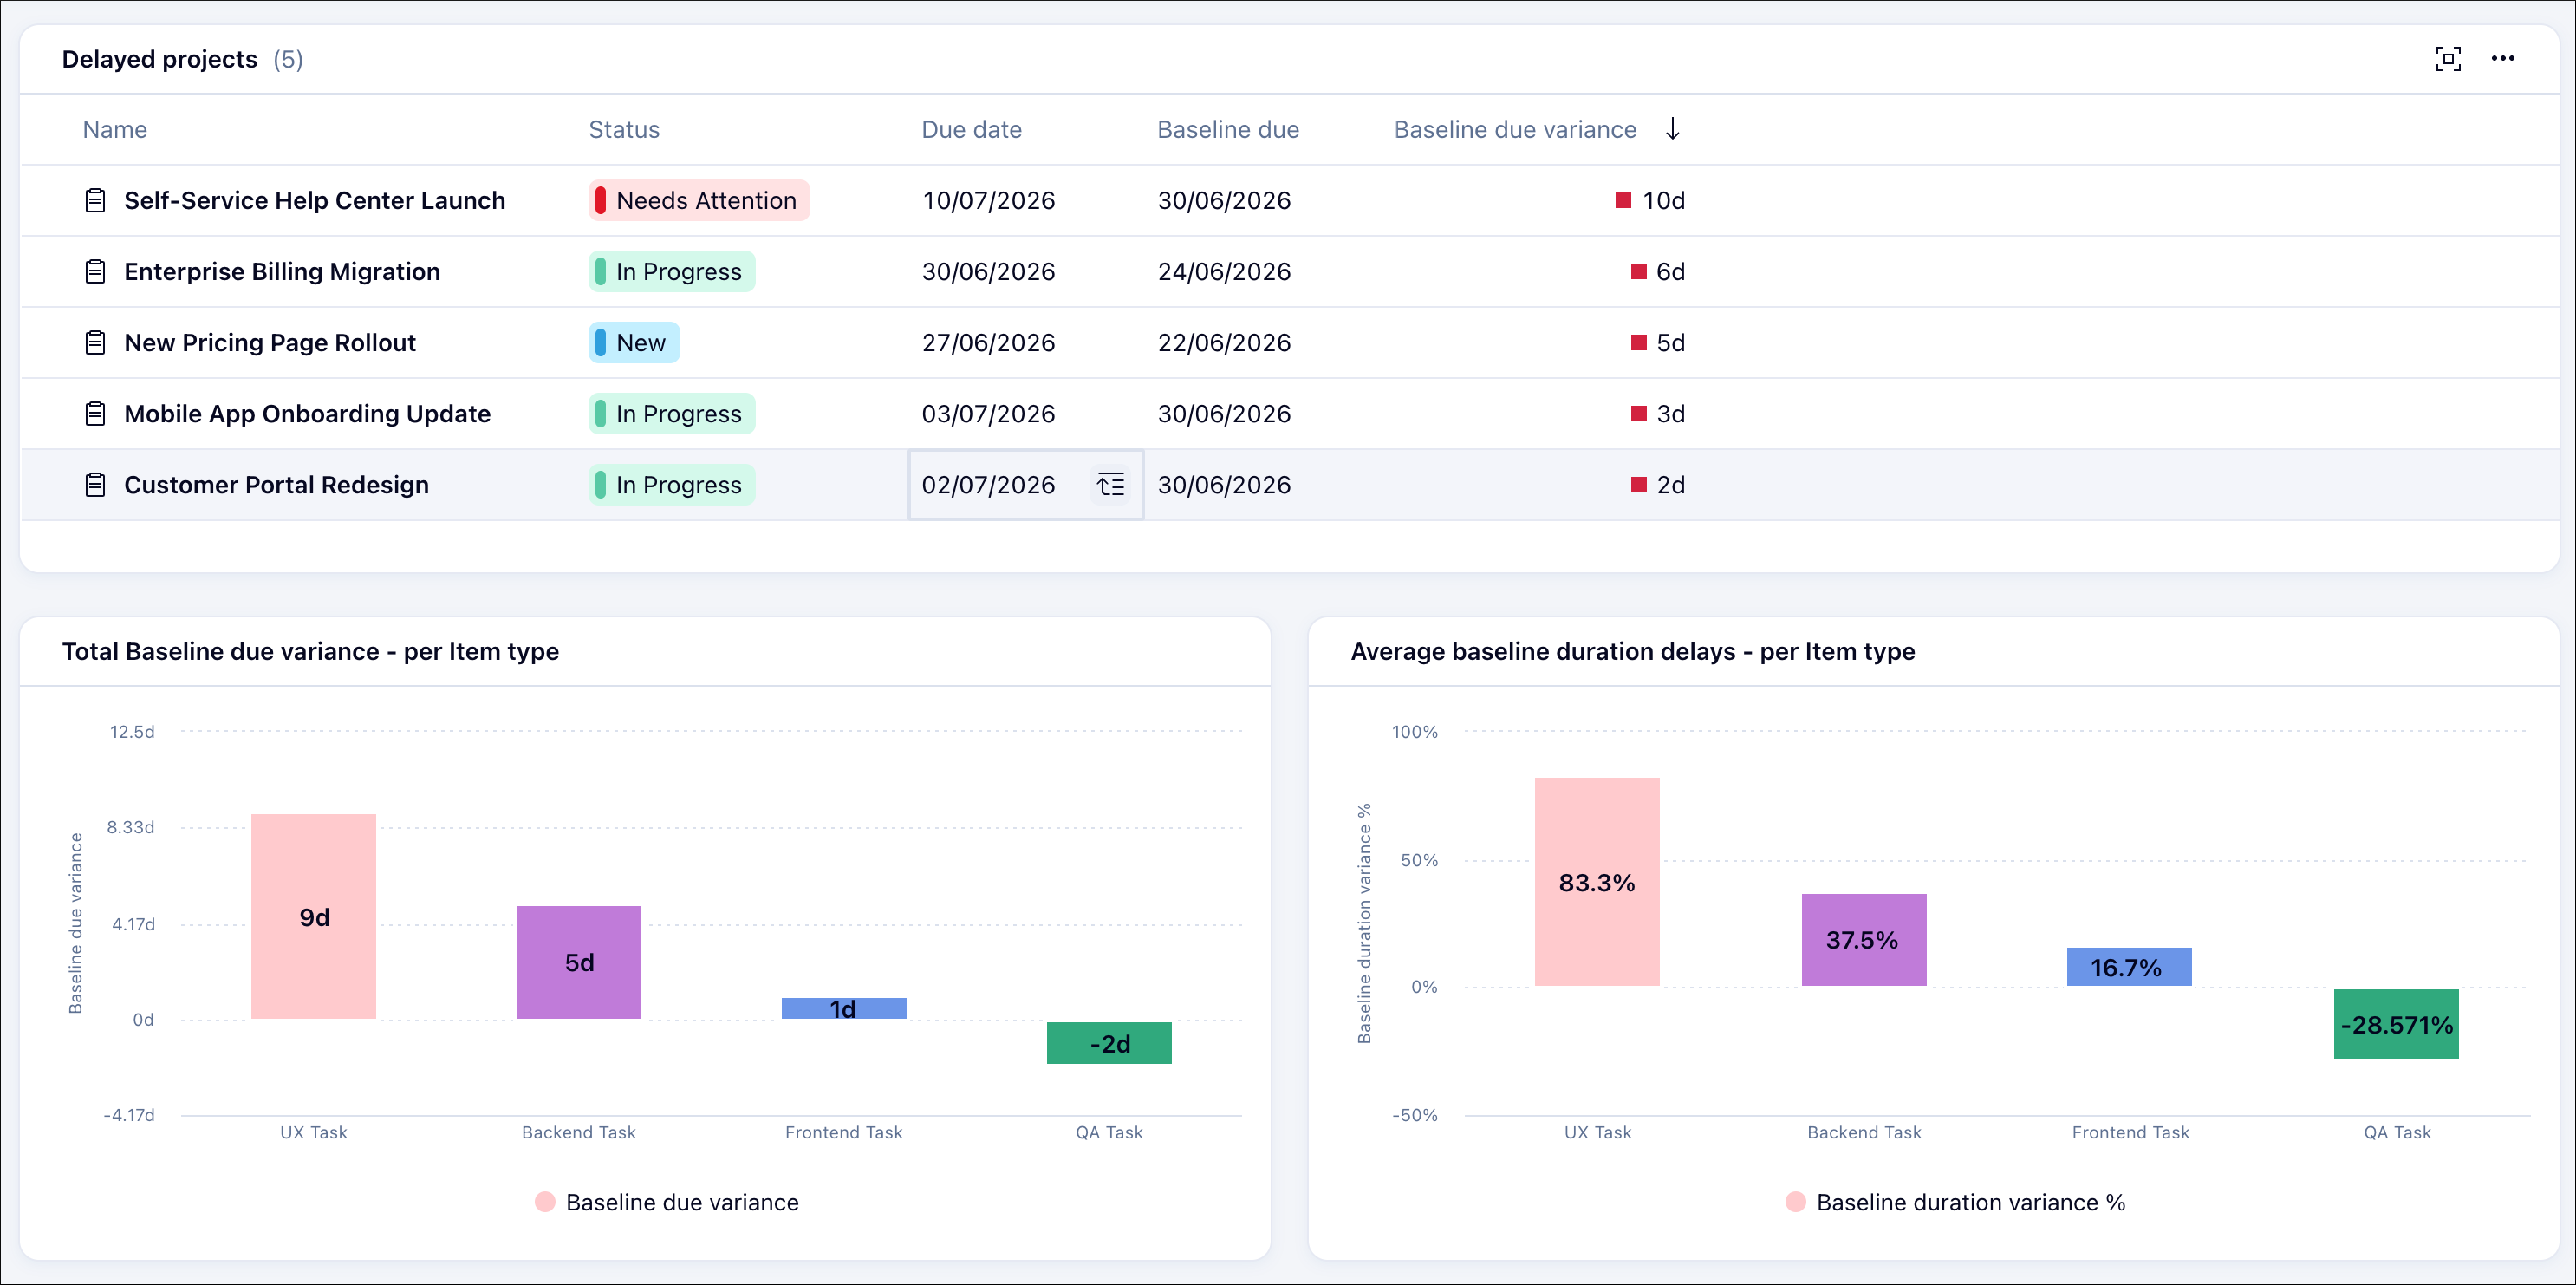This screenshot has width=2576, height=1285.
Task: Click the 16.7% Frontend Task bar
Action: tap(2129, 967)
